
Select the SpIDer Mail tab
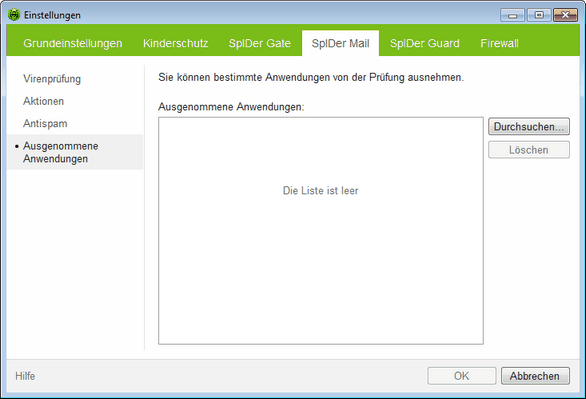point(340,43)
